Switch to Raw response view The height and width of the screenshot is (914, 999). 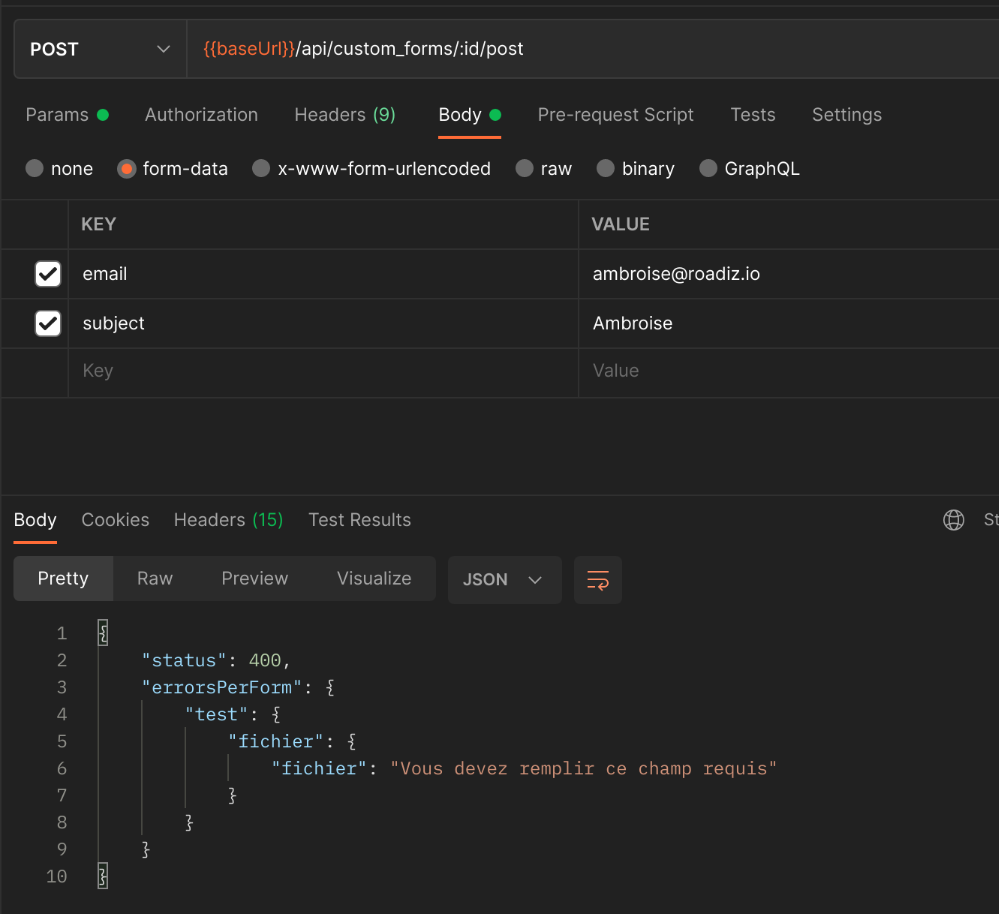[155, 578]
